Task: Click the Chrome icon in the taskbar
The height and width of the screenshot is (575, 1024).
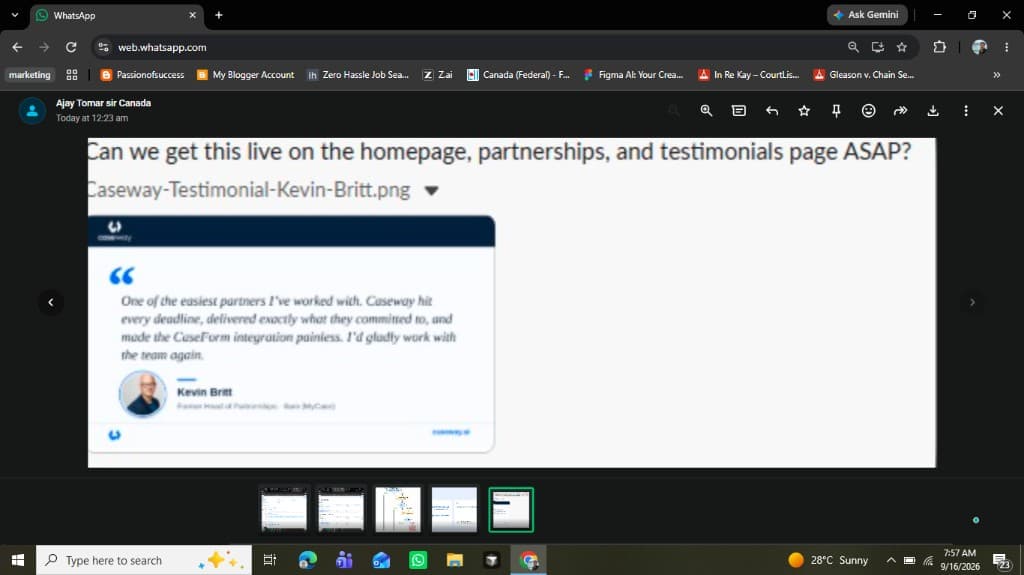Action: (528, 560)
